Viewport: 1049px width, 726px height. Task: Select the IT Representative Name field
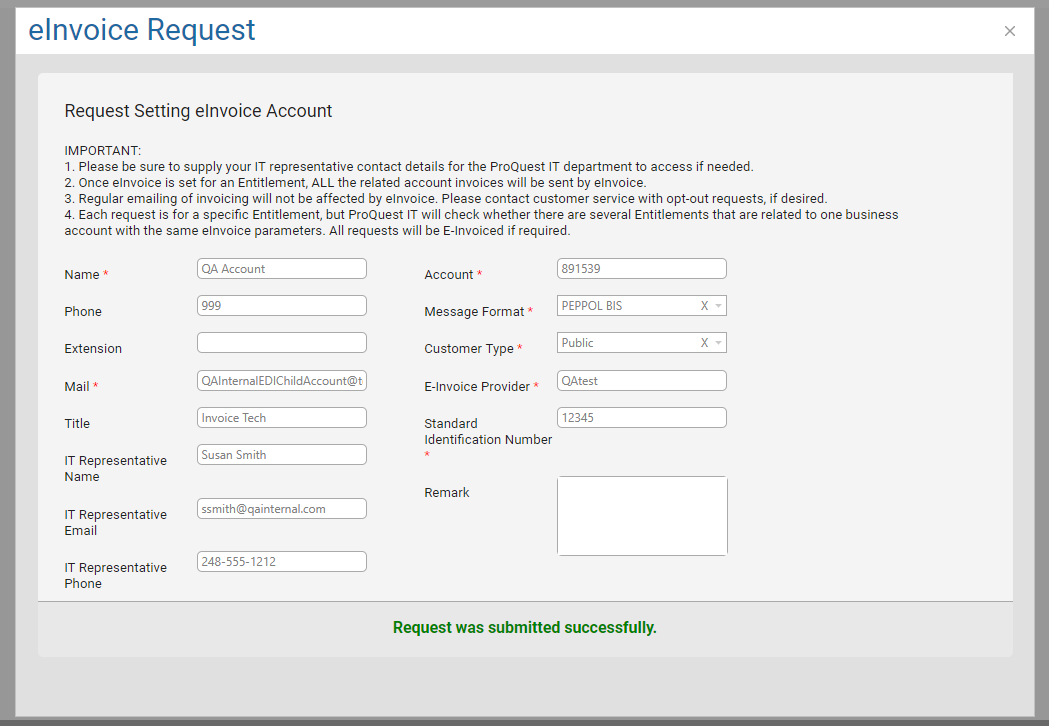tap(281, 454)
